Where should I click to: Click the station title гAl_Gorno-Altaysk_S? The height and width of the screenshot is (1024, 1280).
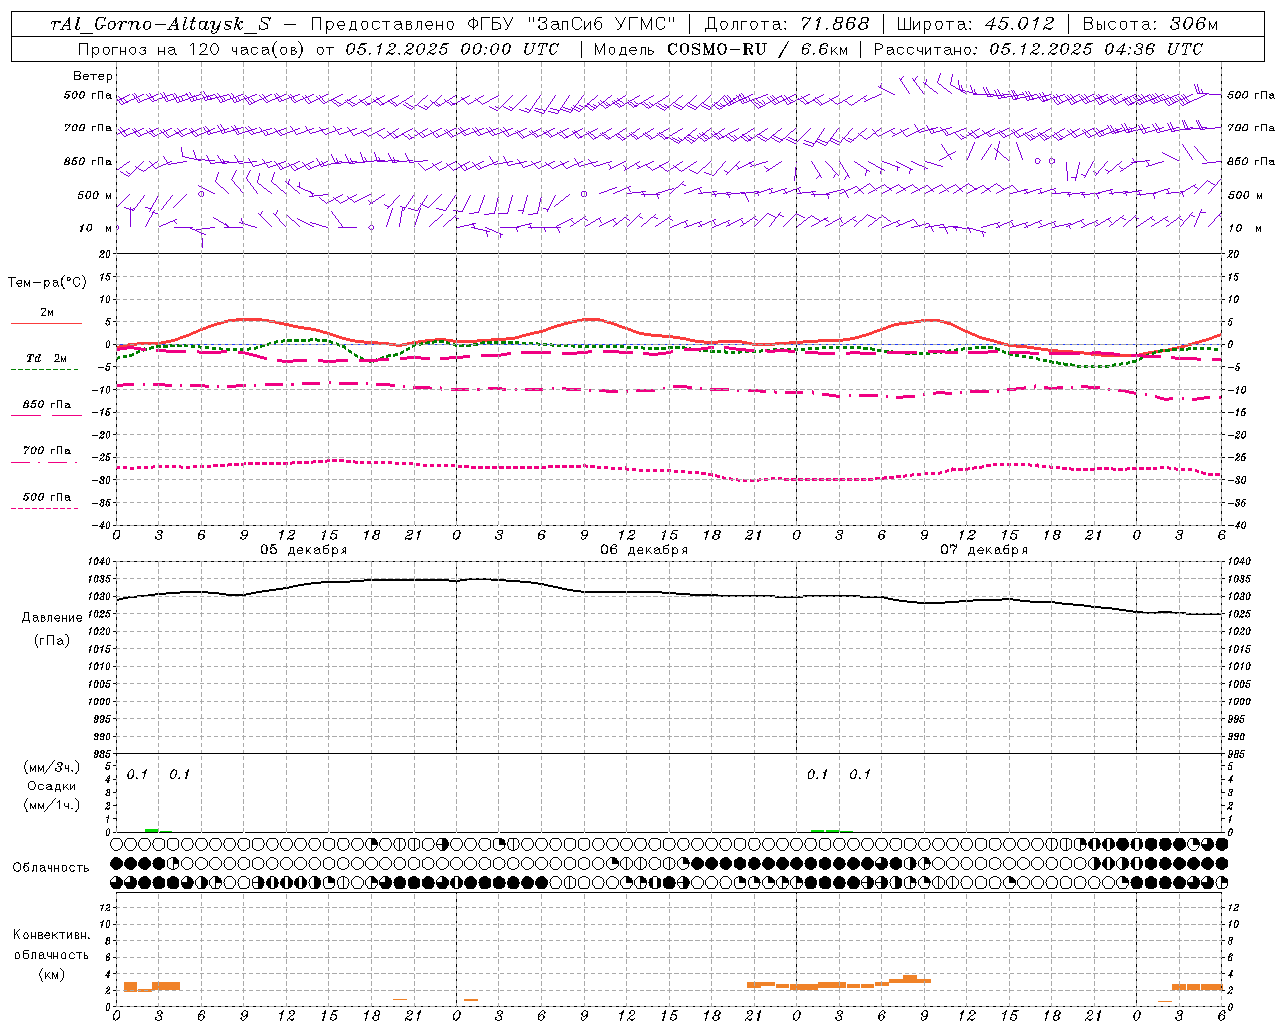[160, 24]
